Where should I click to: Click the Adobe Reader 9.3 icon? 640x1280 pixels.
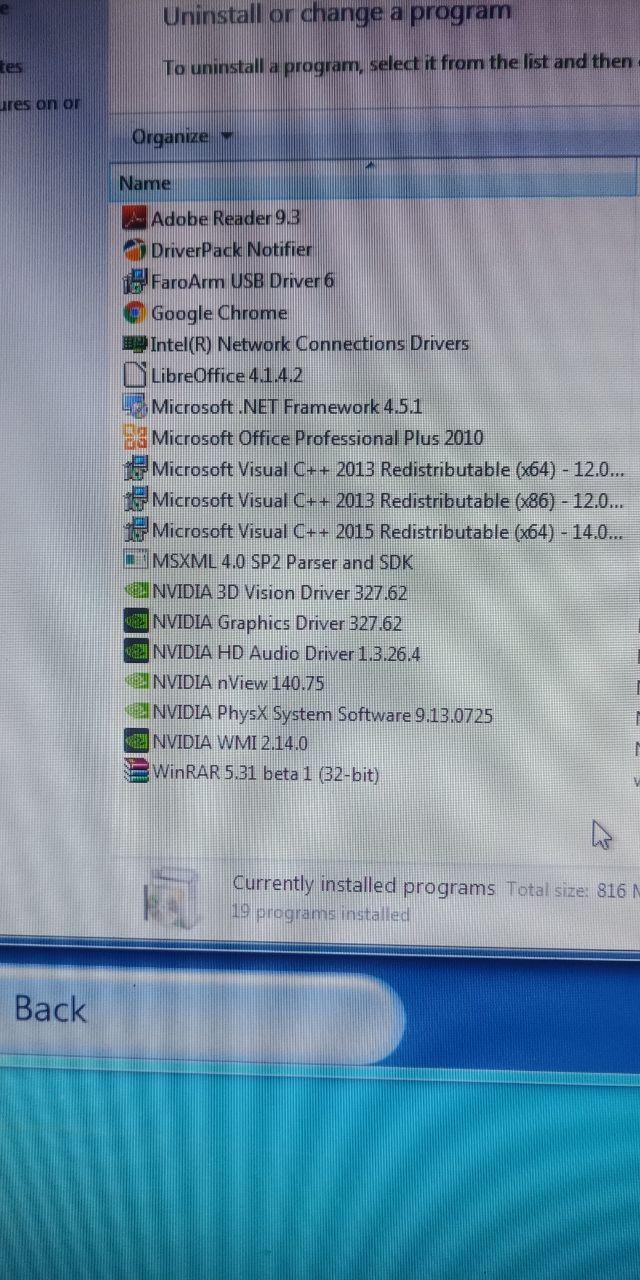click(134, 217)
